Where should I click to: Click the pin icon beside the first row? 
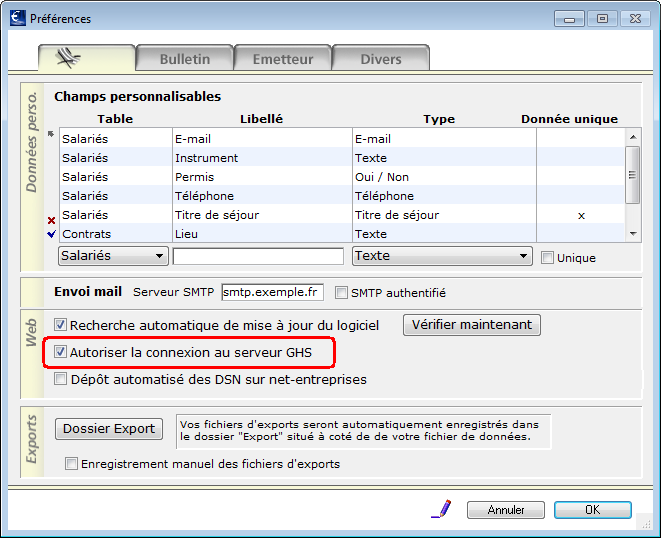(51, 134)
